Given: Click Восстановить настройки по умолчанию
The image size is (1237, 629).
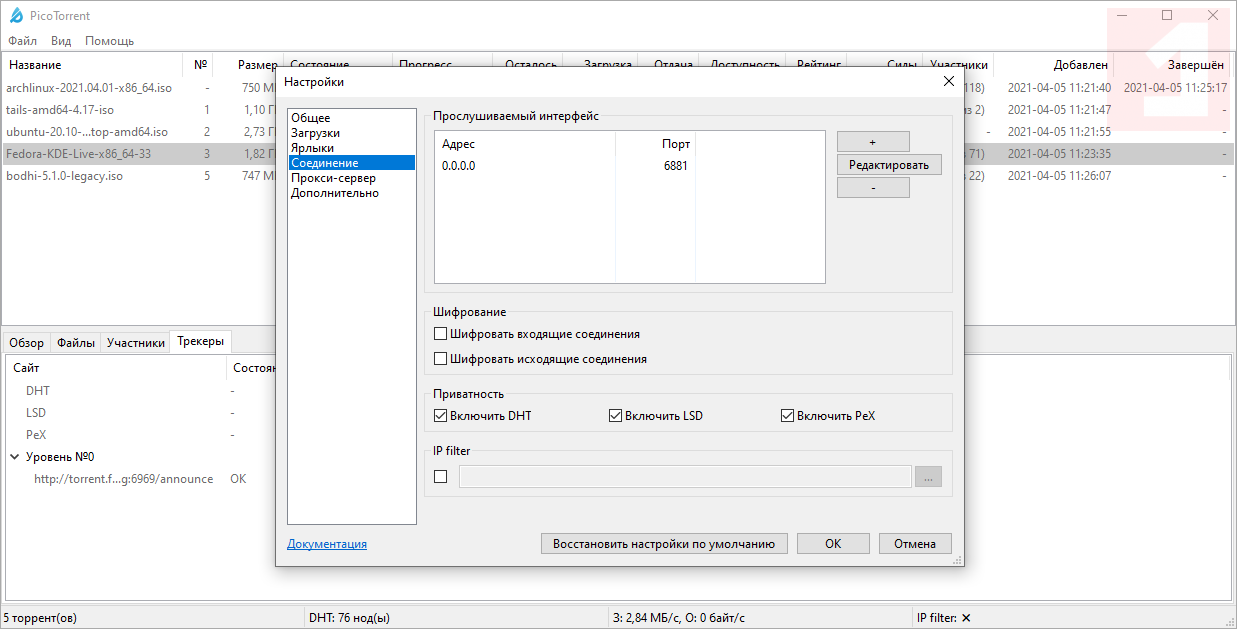Looking at the screenshot, I should point(664,544).
